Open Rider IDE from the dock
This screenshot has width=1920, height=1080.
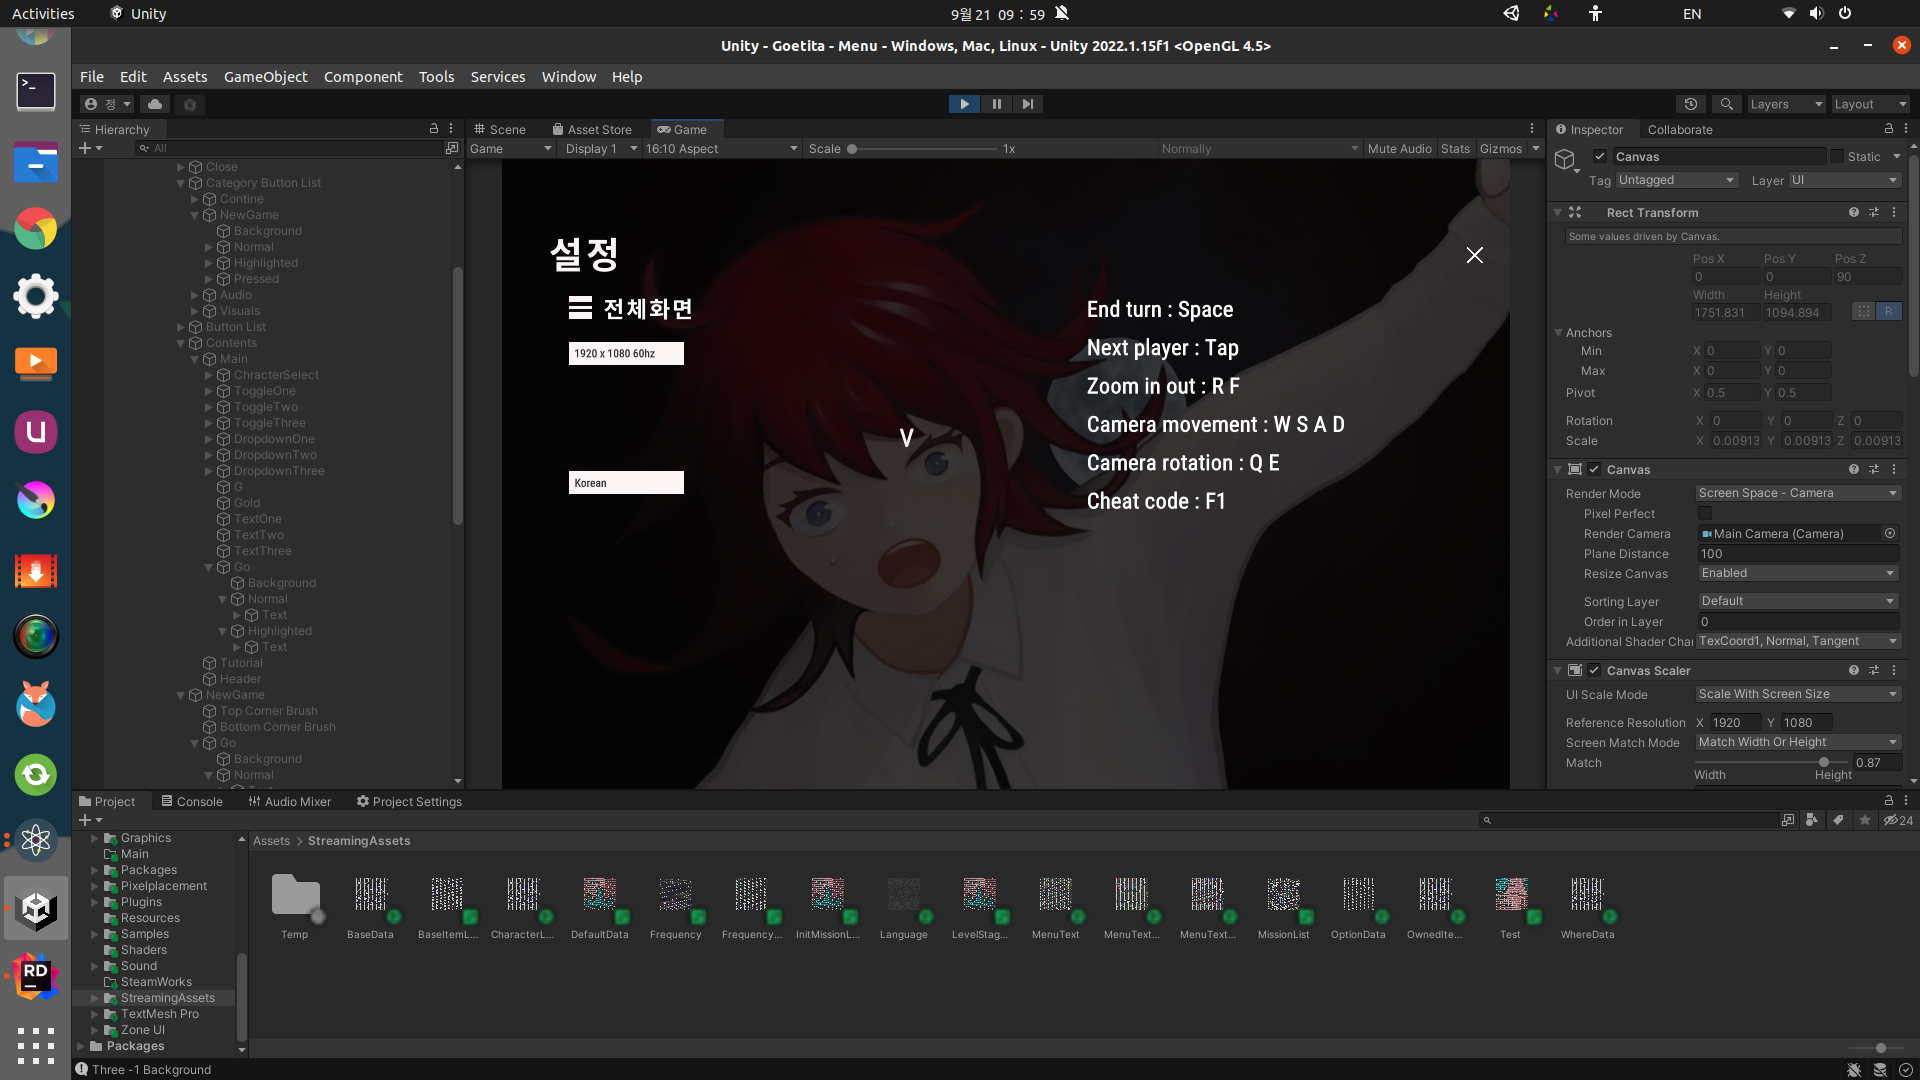[36, 976]
